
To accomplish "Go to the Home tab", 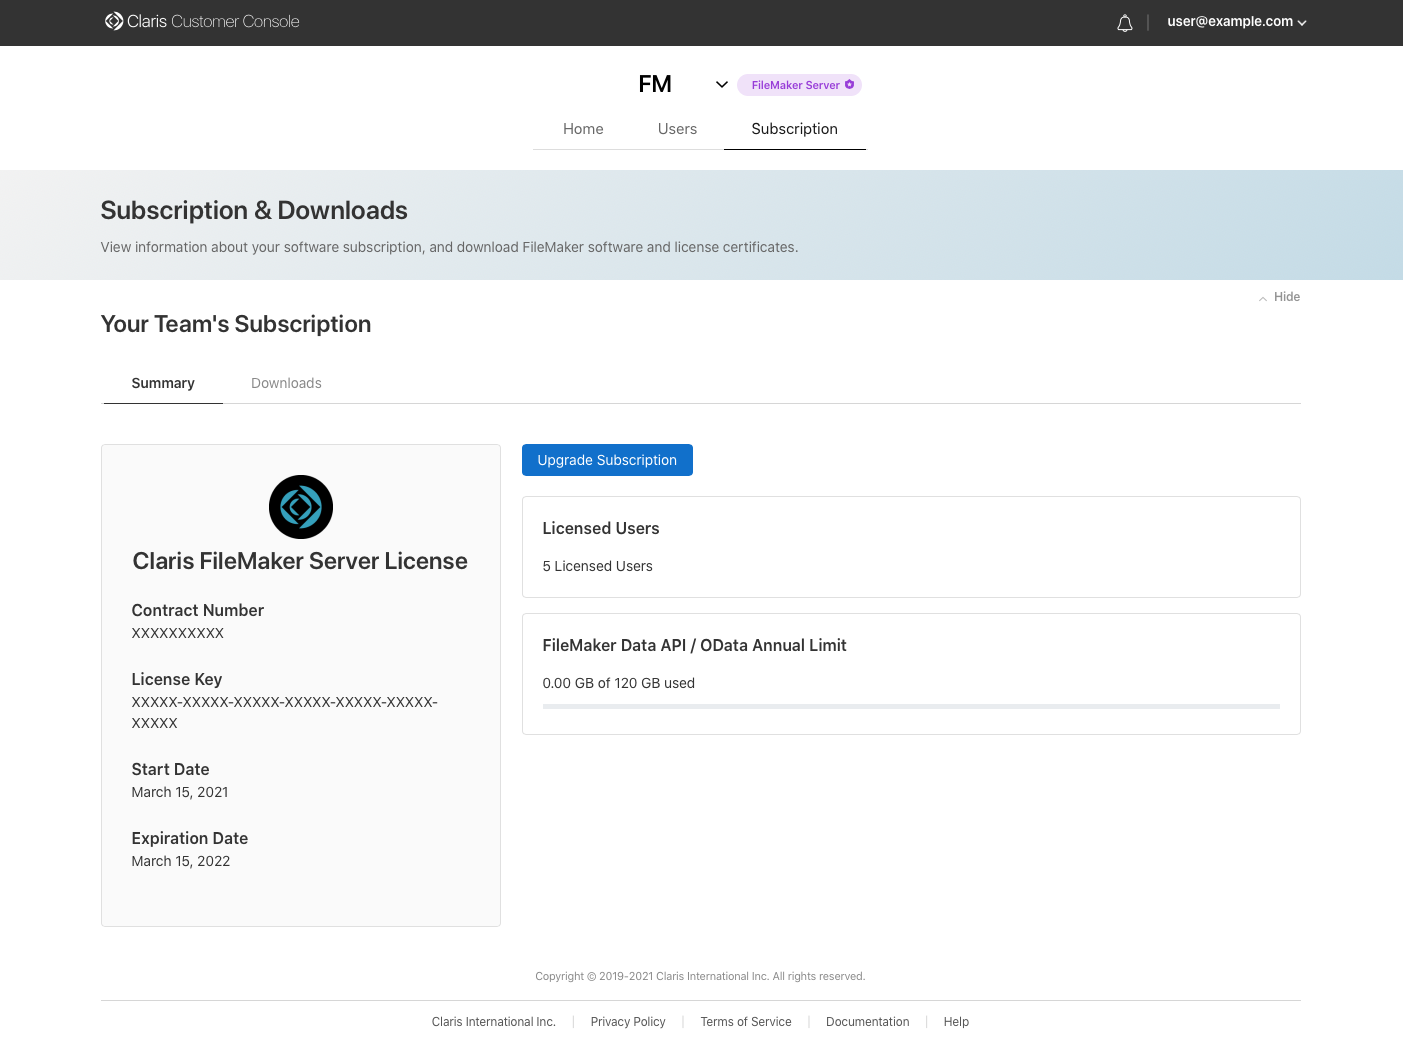I will (x=583, y=129).
